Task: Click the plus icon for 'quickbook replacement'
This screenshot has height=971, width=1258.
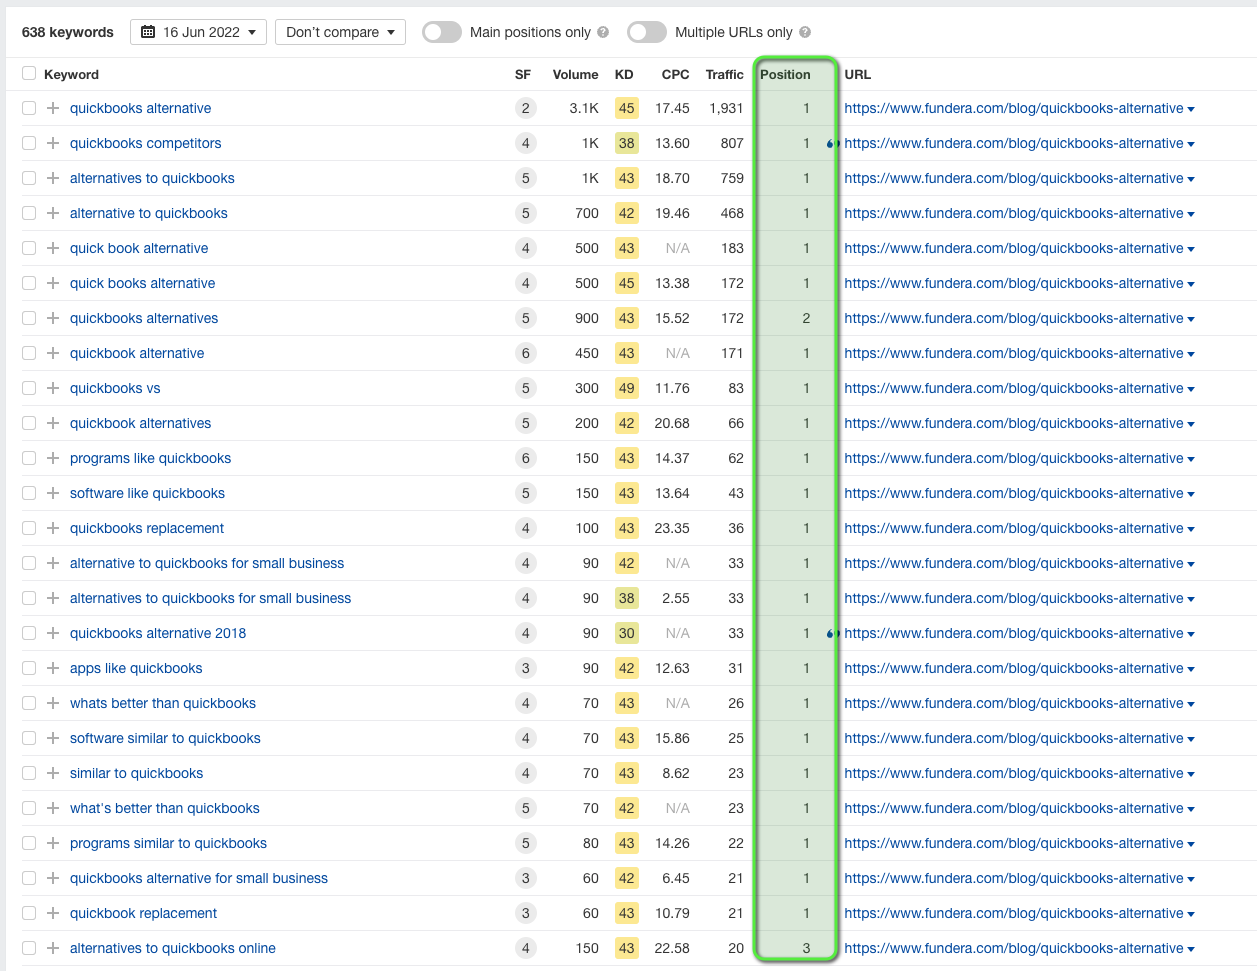Action: pyautogui.click(x=53, y=913)
